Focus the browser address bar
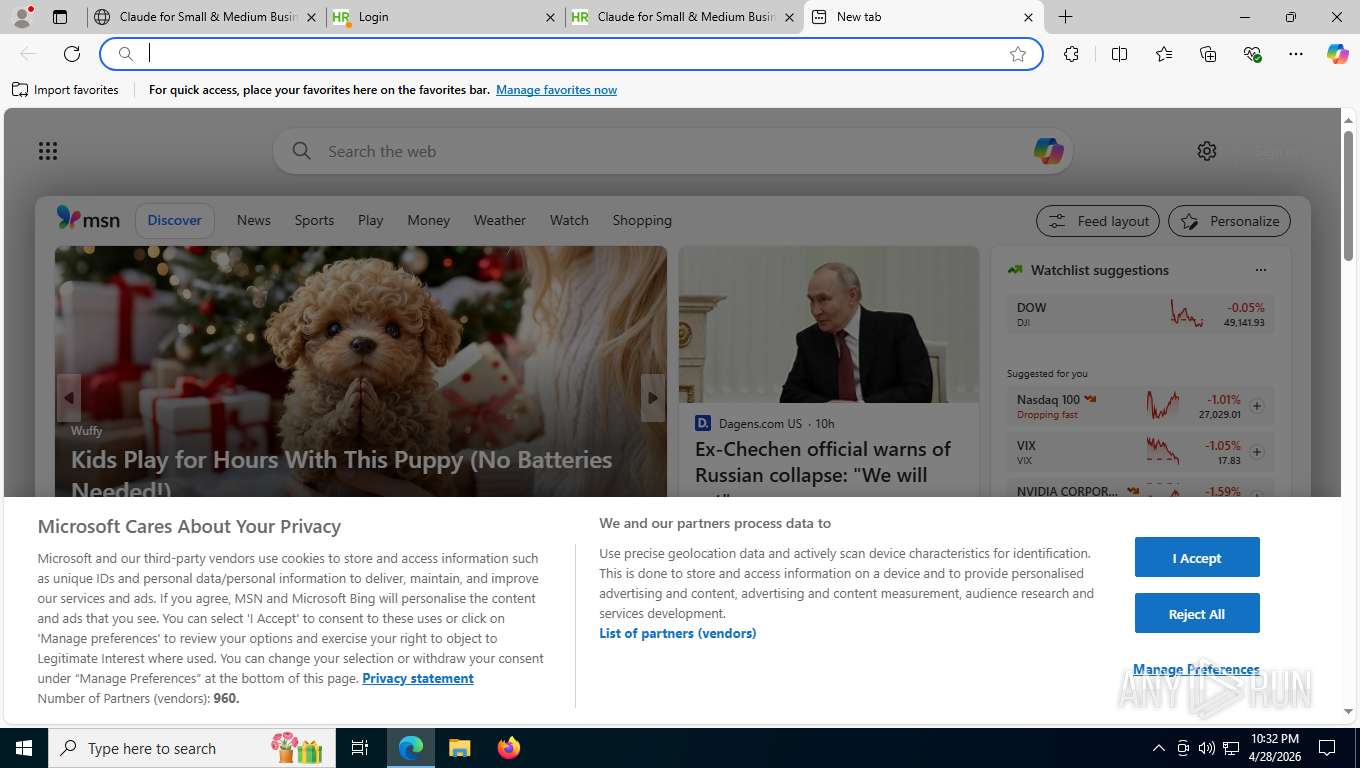Viewport: 1360px width, 768px height. [x=572, y=54]
